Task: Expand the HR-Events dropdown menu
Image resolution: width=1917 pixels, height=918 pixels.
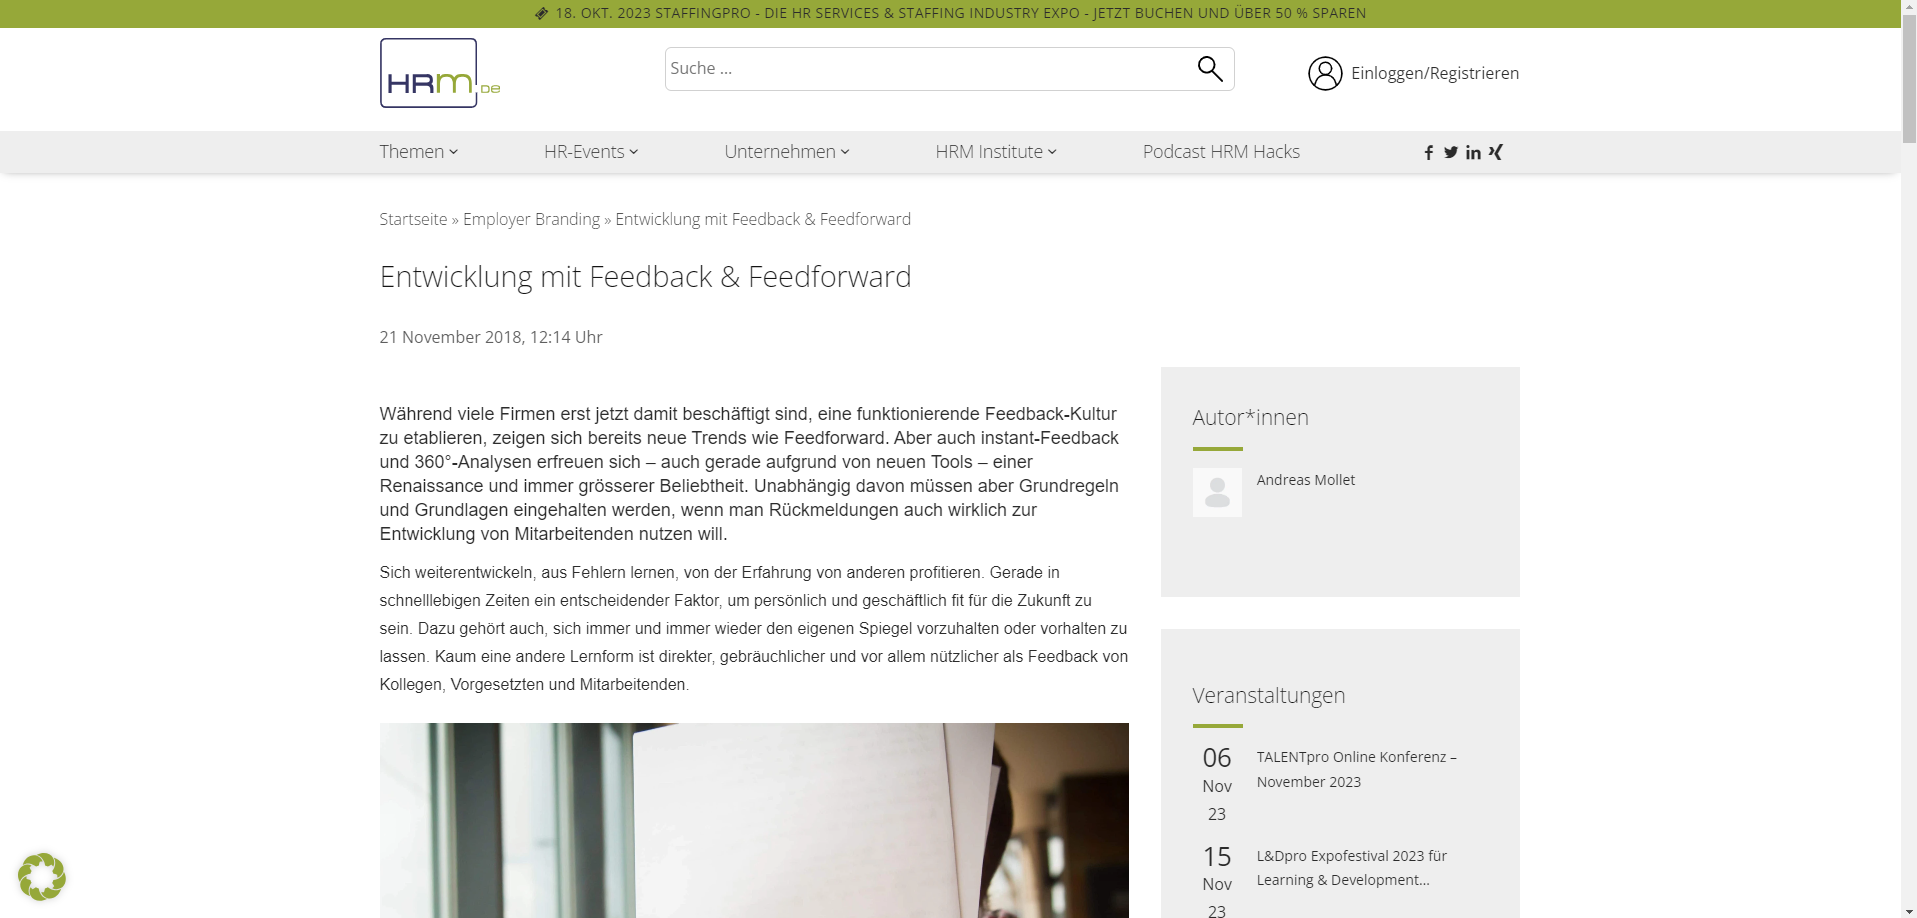Action: [591, 151]
